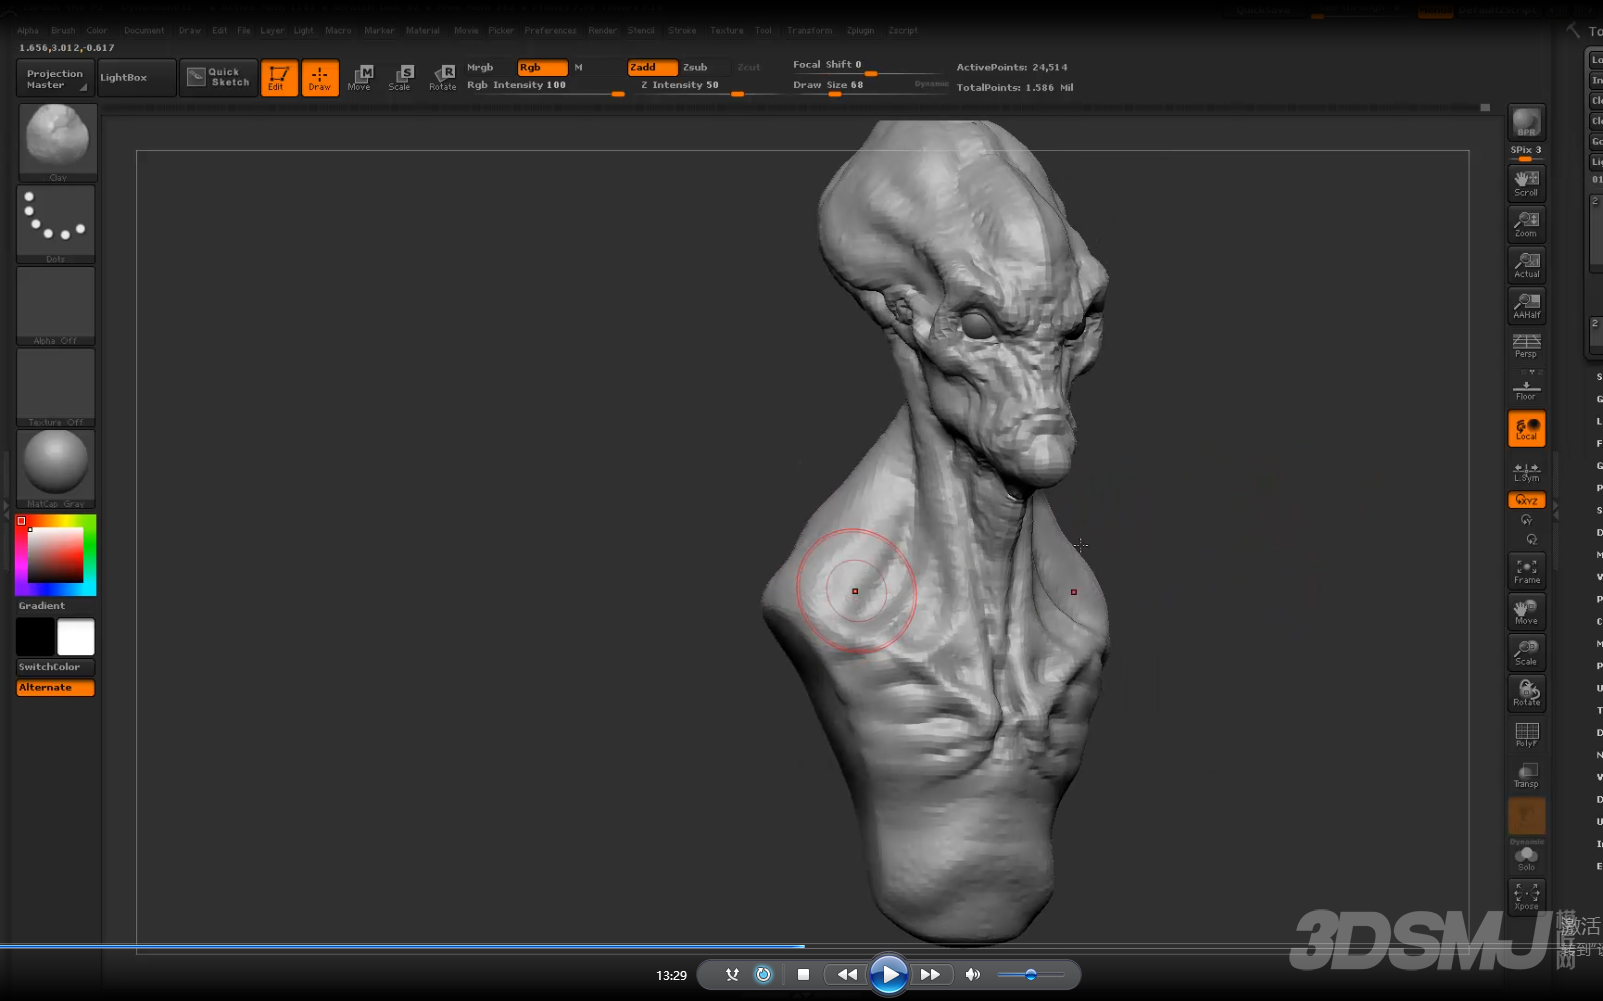
Task: Click the BPR render icon
Action: 1526,123
